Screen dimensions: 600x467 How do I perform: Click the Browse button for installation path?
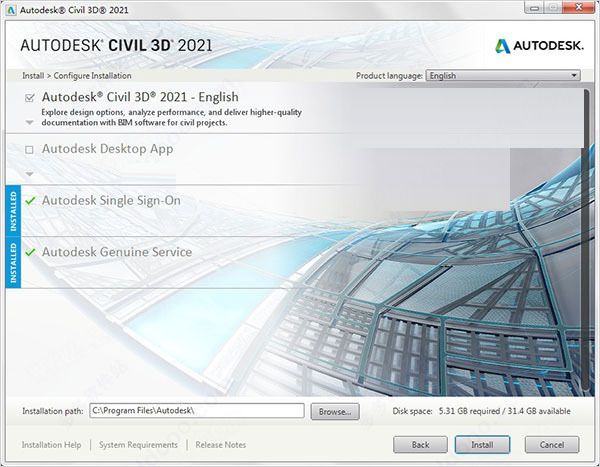(334, 411)
